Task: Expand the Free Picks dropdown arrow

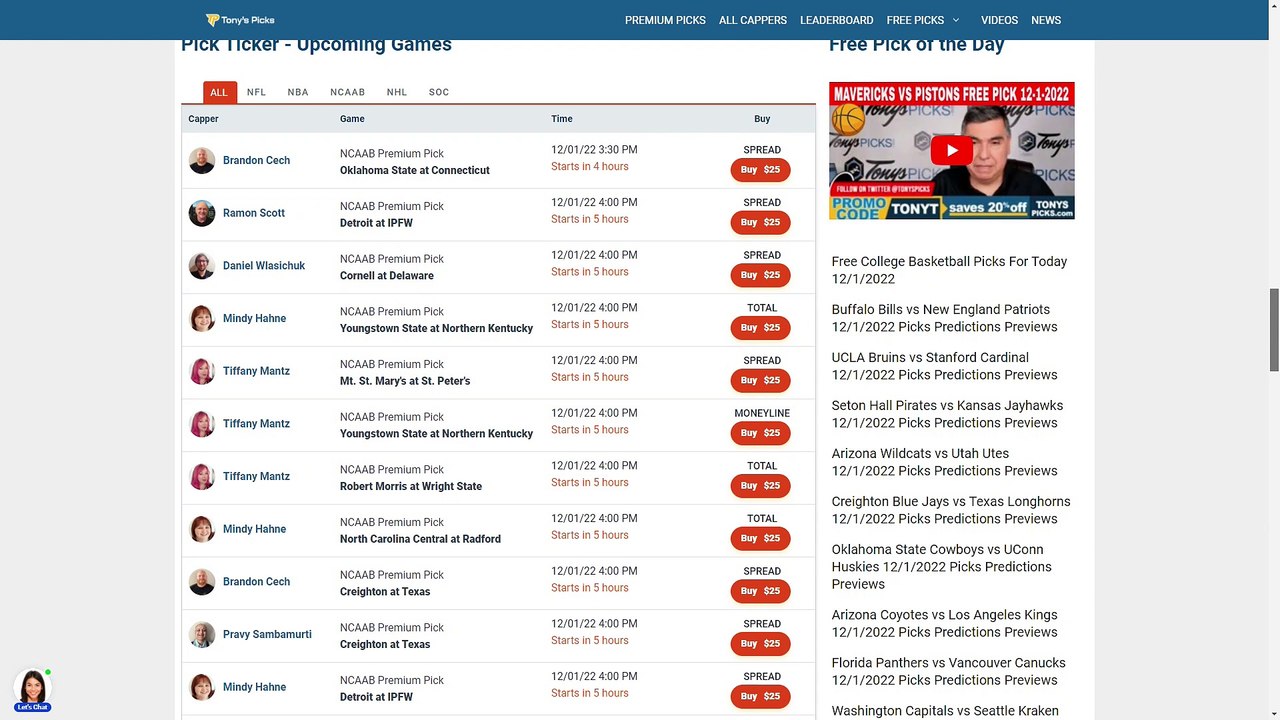Action: (955, 20)
